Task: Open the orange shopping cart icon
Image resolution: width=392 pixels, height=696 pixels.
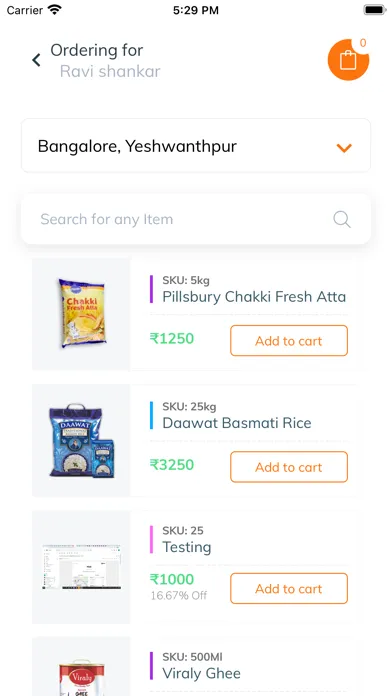Action: 348,60
